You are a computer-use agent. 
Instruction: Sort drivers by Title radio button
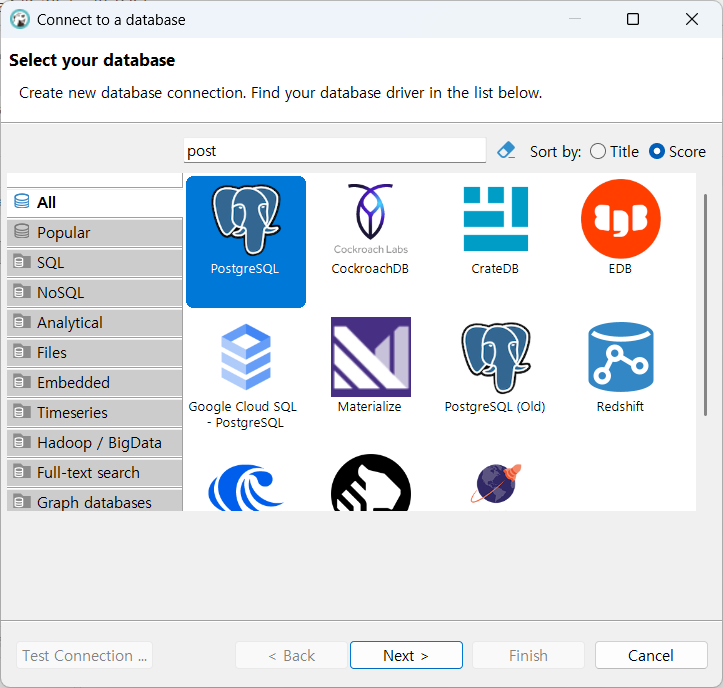coord(598,151)
